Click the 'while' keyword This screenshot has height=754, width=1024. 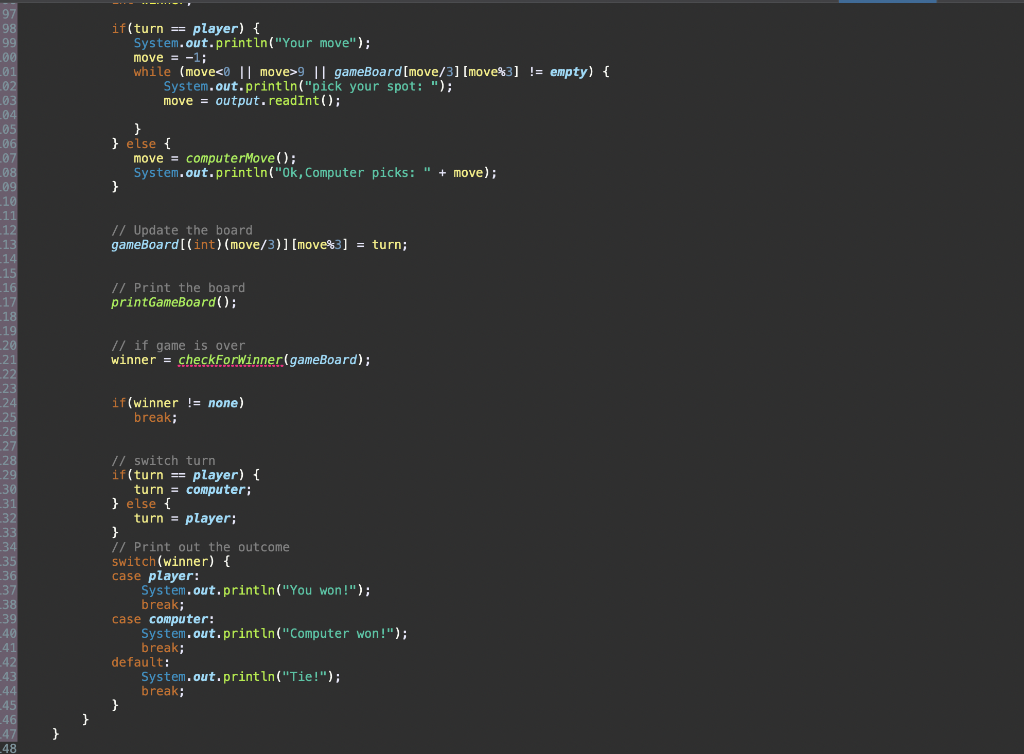point(152,72)
